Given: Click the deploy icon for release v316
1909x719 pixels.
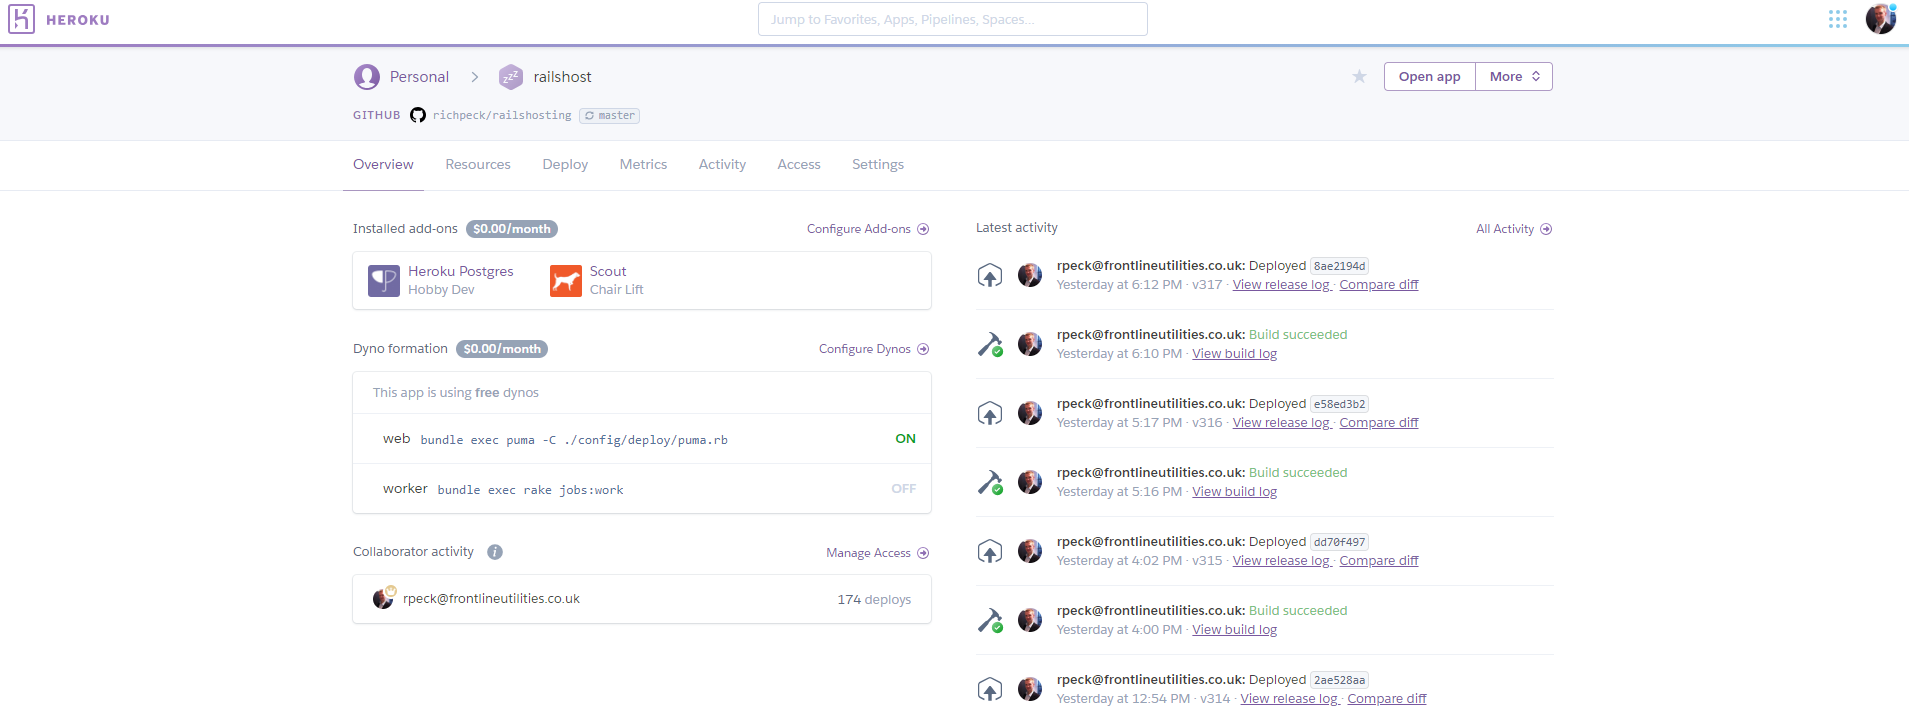Looking at the screenshot, I should pyautogui.click(x=990, y=413).
